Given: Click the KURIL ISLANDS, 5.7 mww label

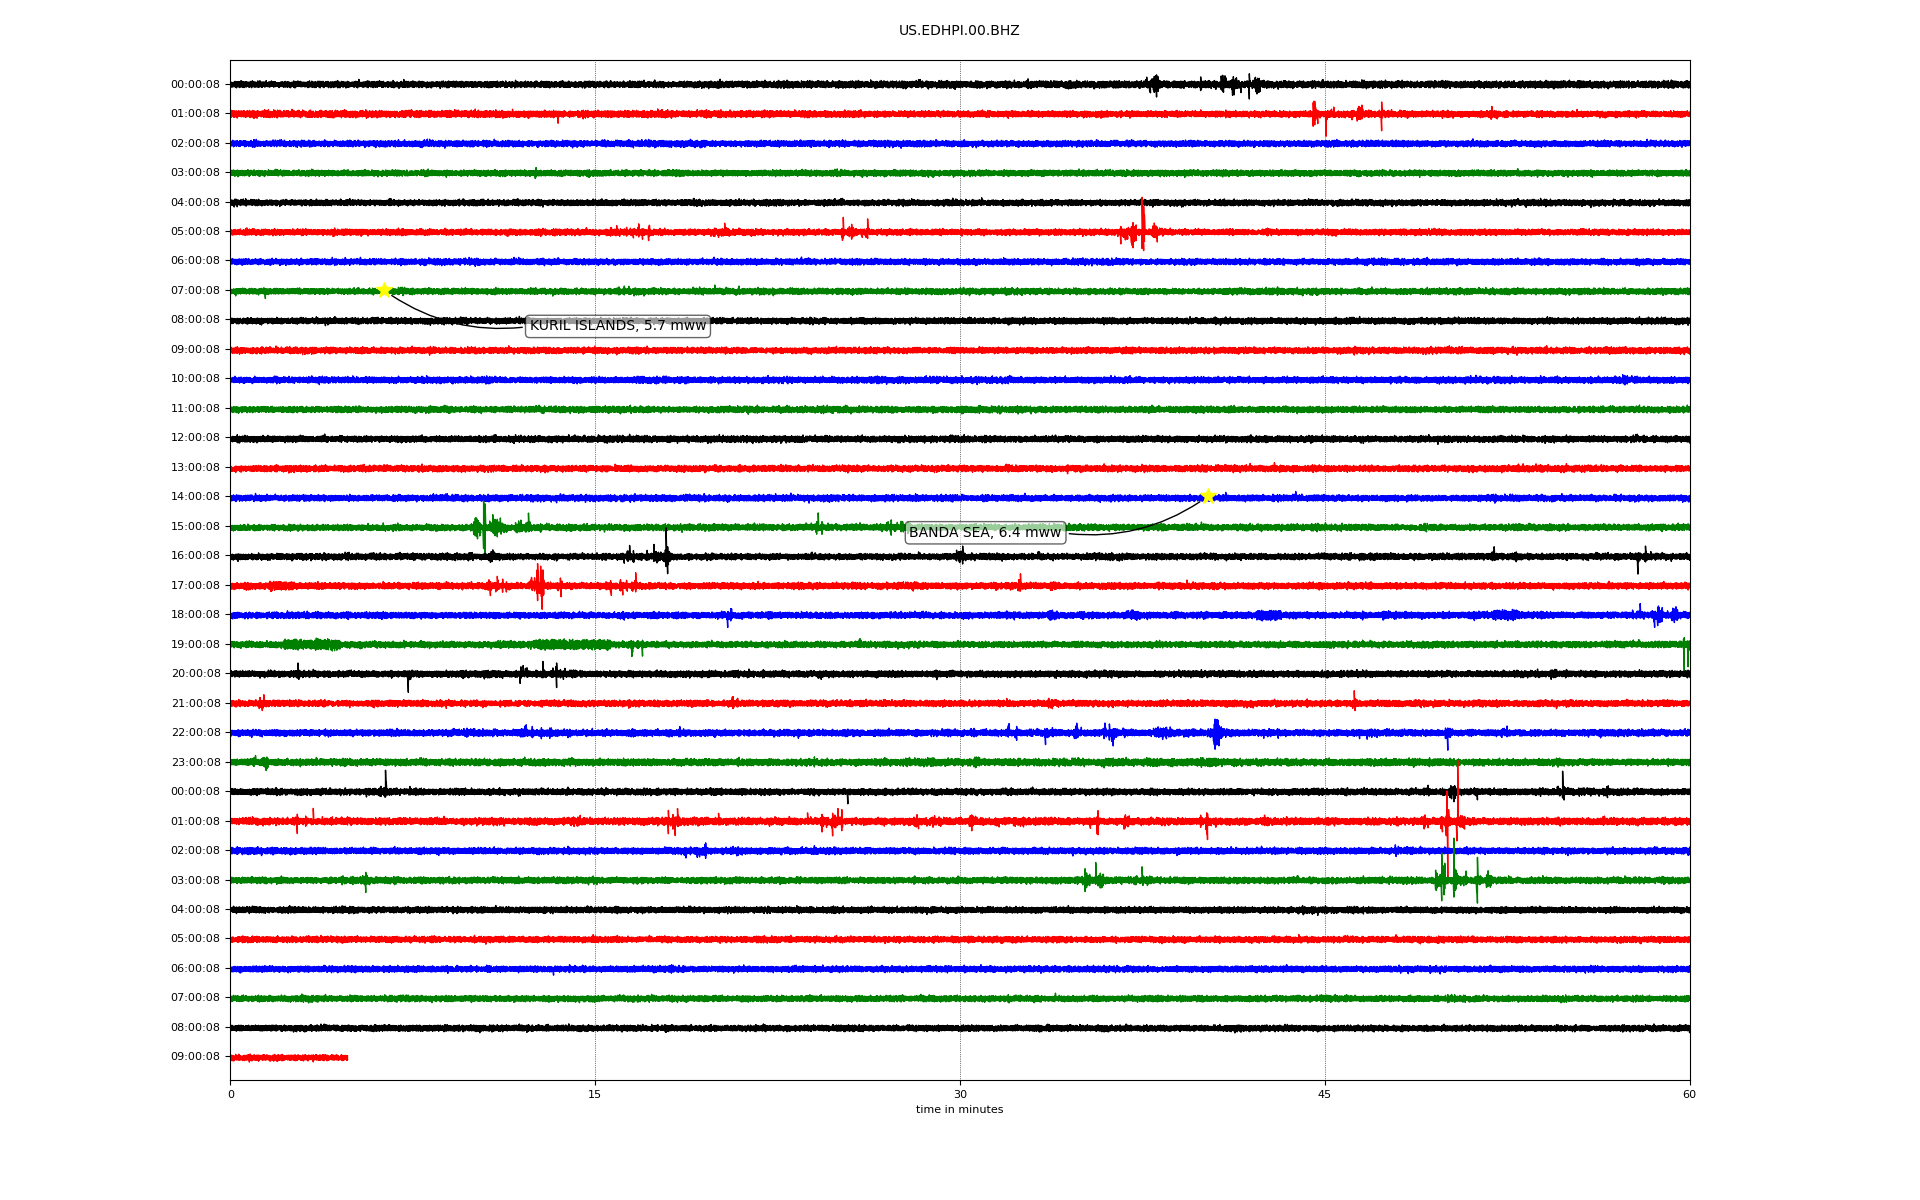Looking at the screenshot, I should coord(617,326).
